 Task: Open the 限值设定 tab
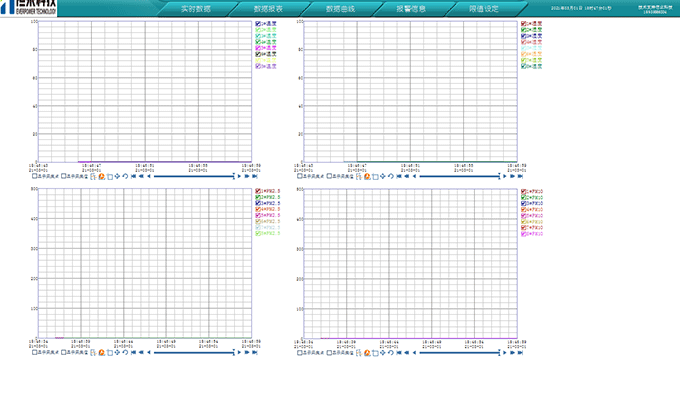pyautogui.click(x=483, y=8)
